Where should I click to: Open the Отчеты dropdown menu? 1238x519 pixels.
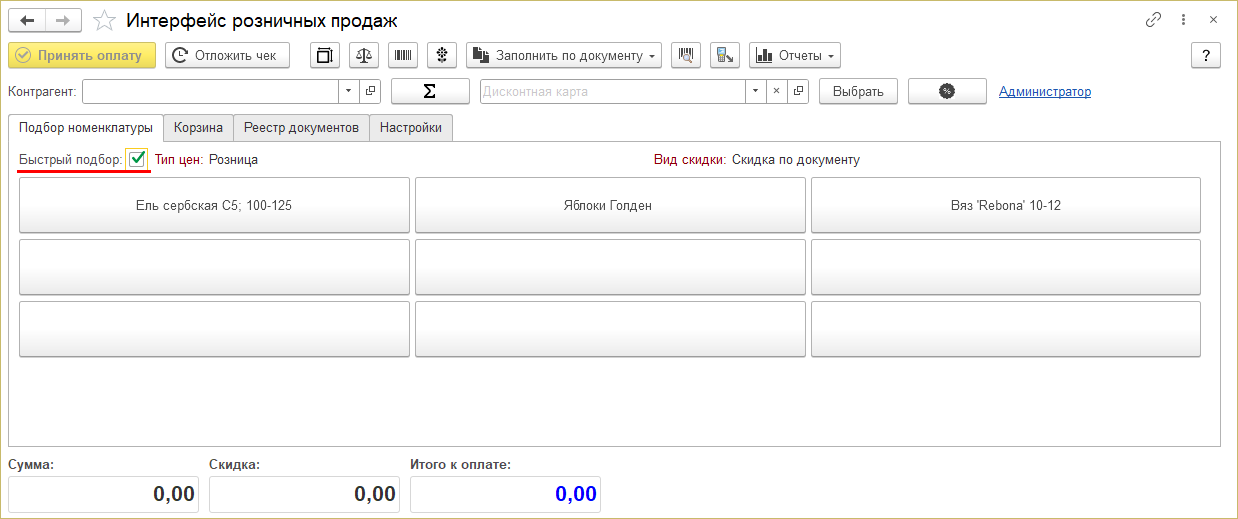[x=795, y=55]
